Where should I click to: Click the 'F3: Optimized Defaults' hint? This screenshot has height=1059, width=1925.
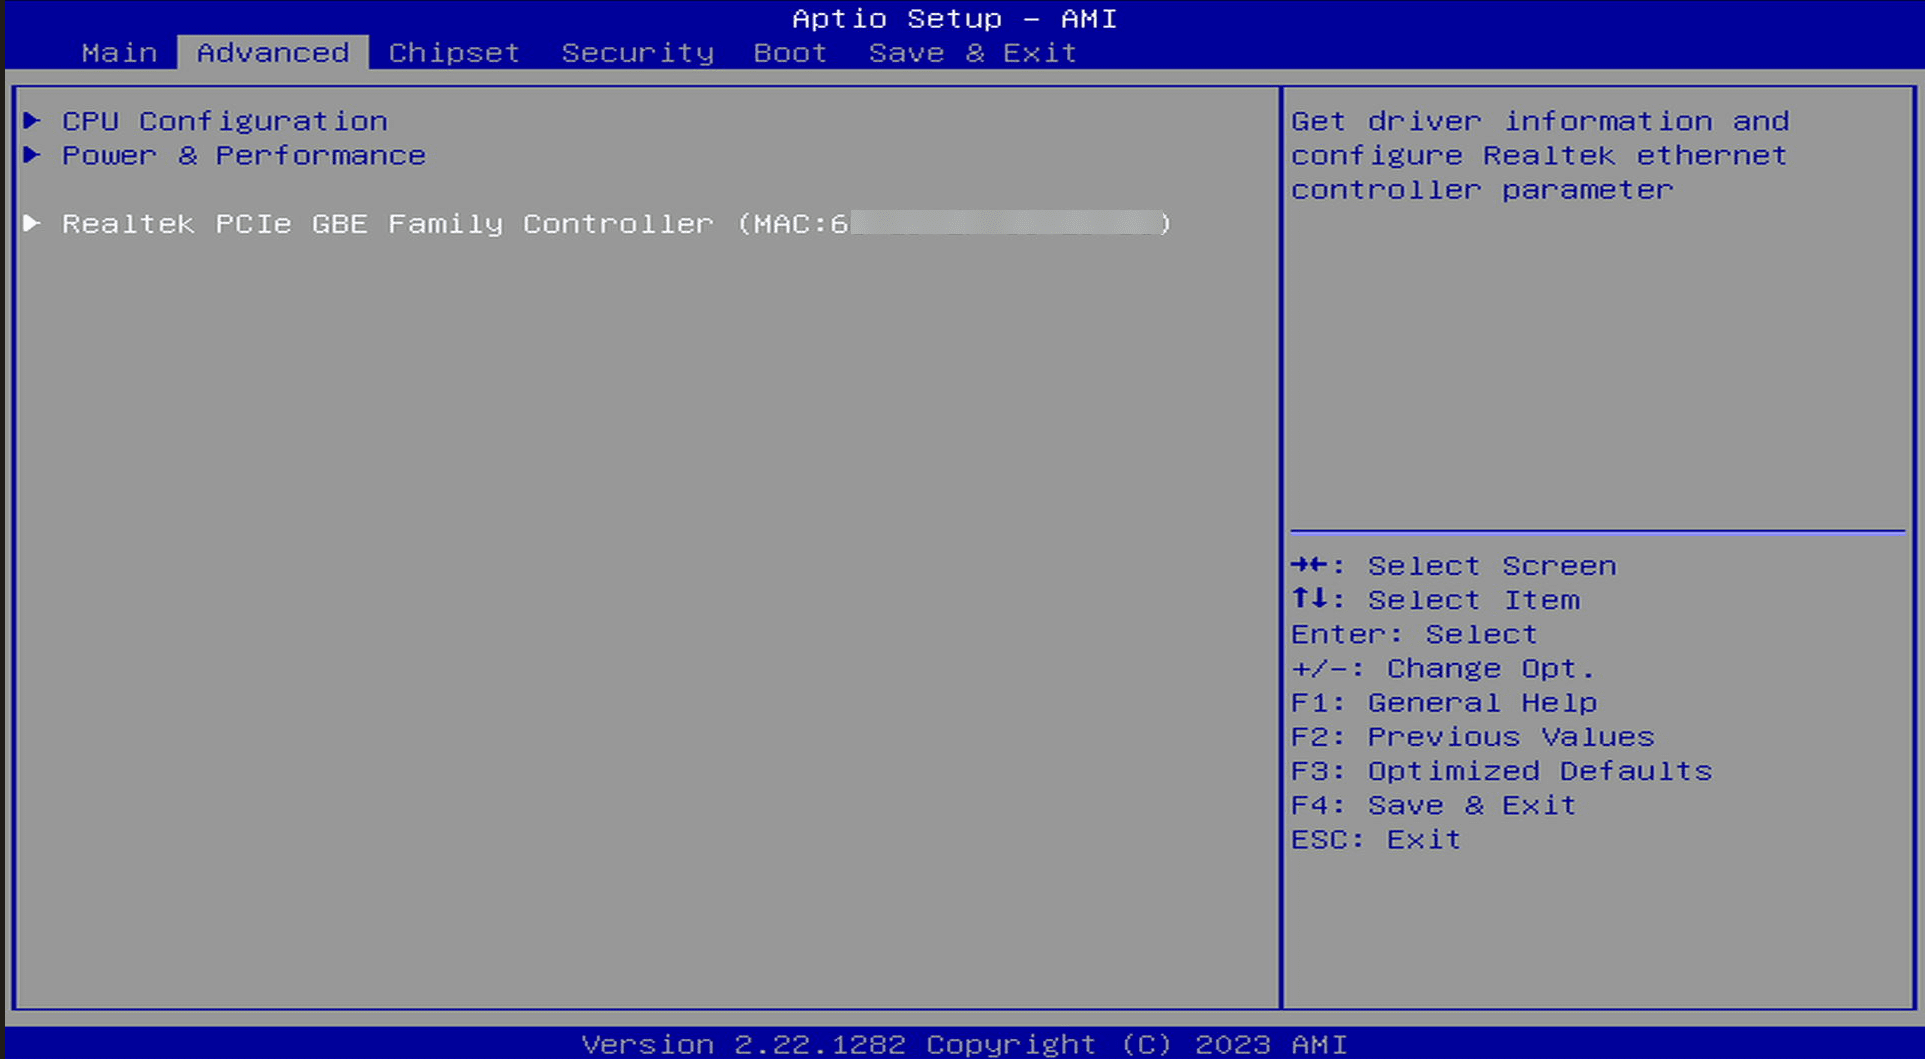[1502, 771]
